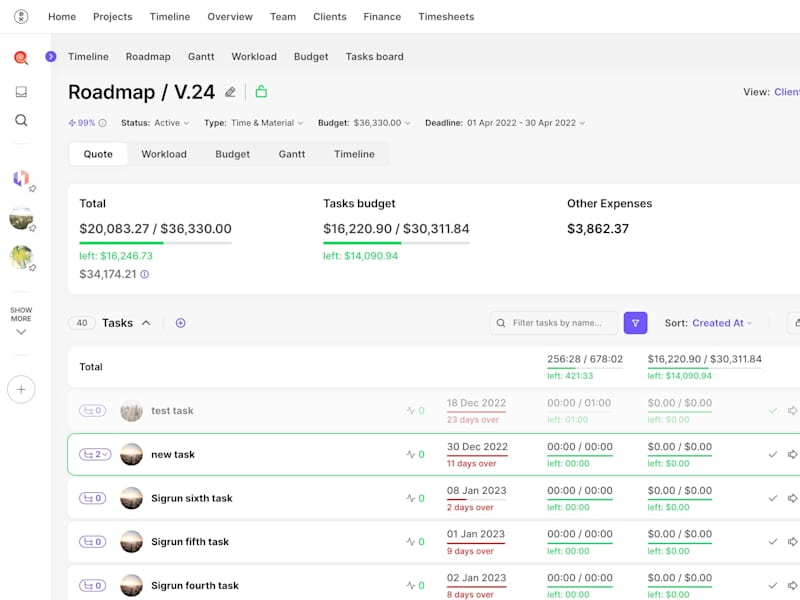Open activity indicator on Sigrun fifth task
The height and width of the screenshot is (600, 800).
click(415, 542)
